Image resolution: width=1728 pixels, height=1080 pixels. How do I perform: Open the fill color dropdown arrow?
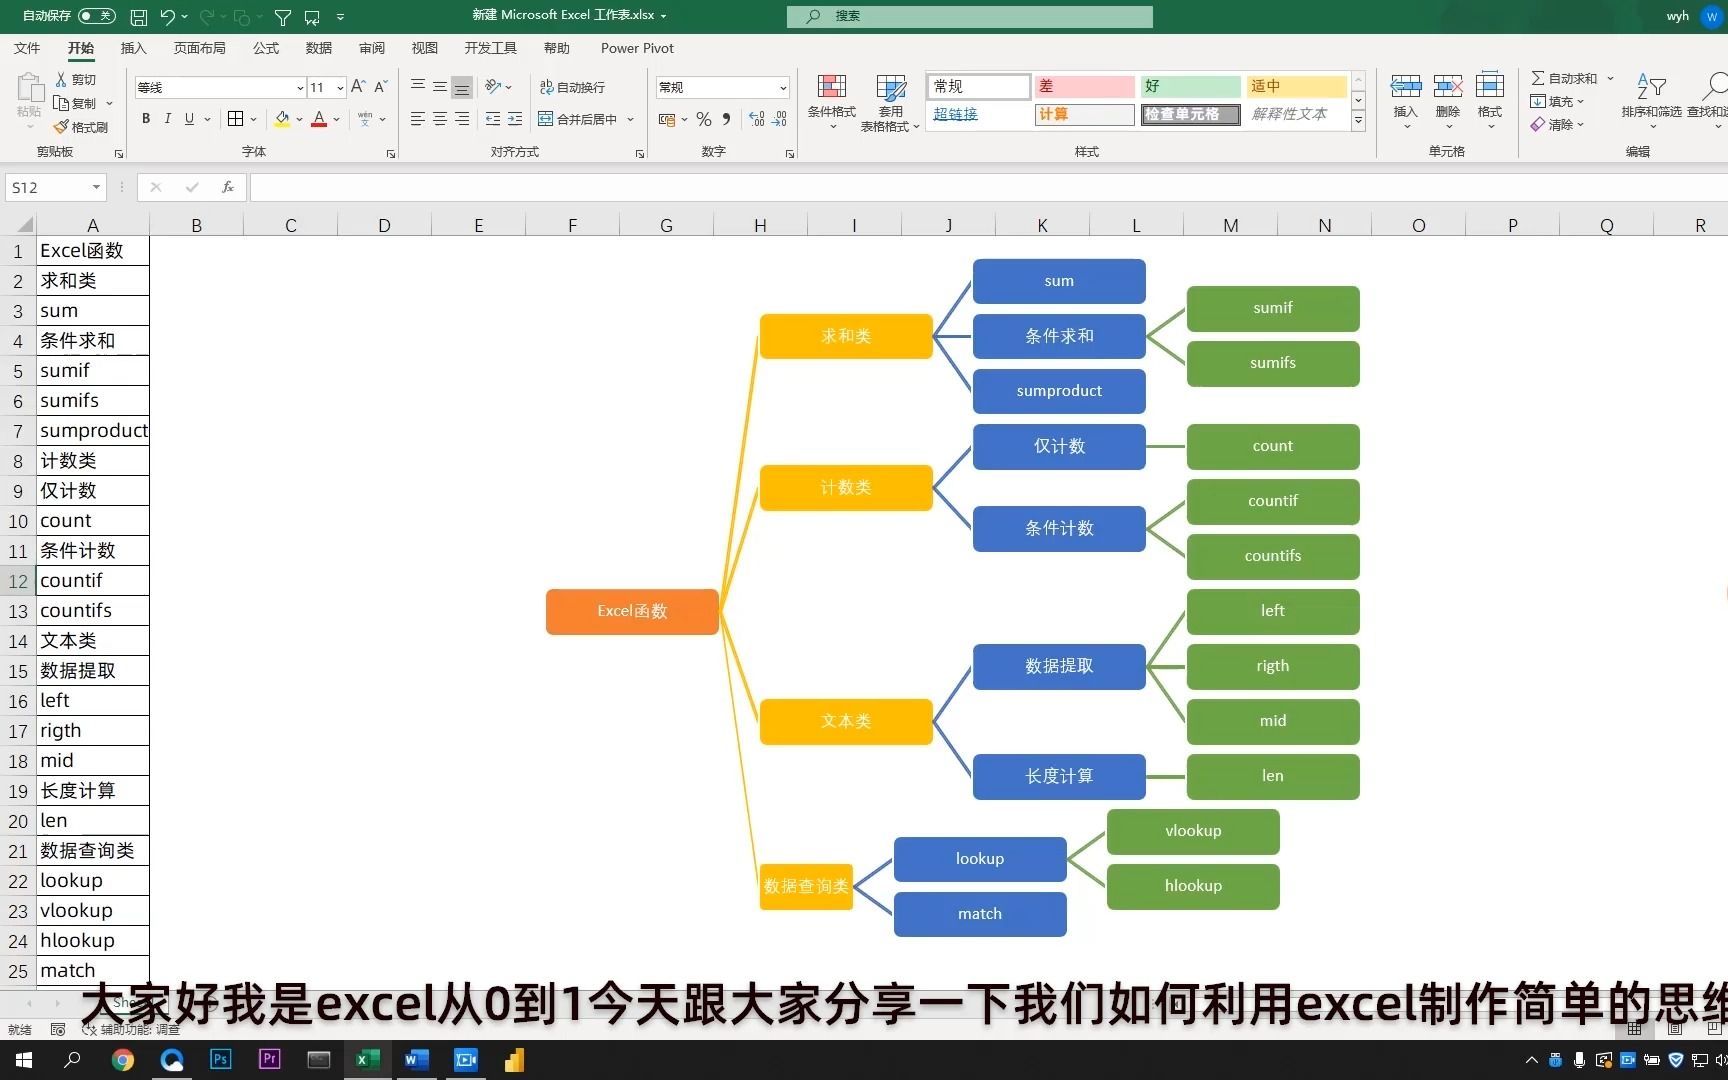click(299, 119)
